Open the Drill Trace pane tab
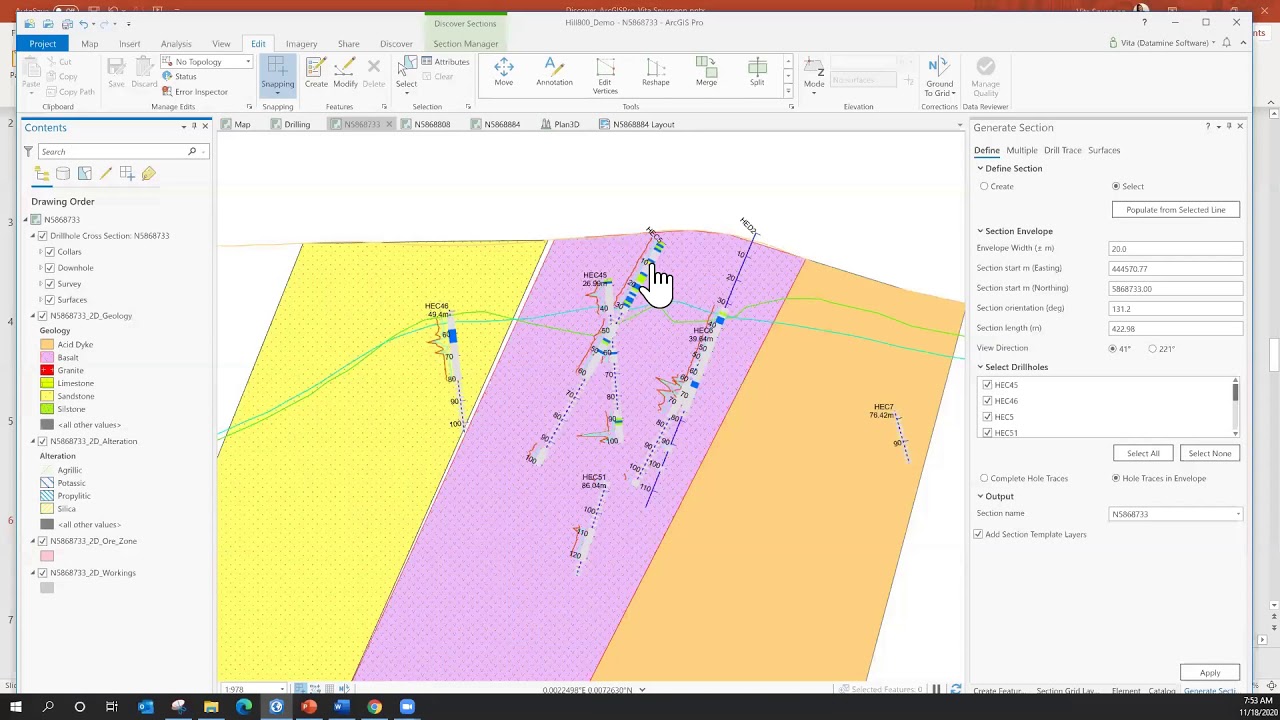Screen dimensions: 1280x720 pos(1063,150)
